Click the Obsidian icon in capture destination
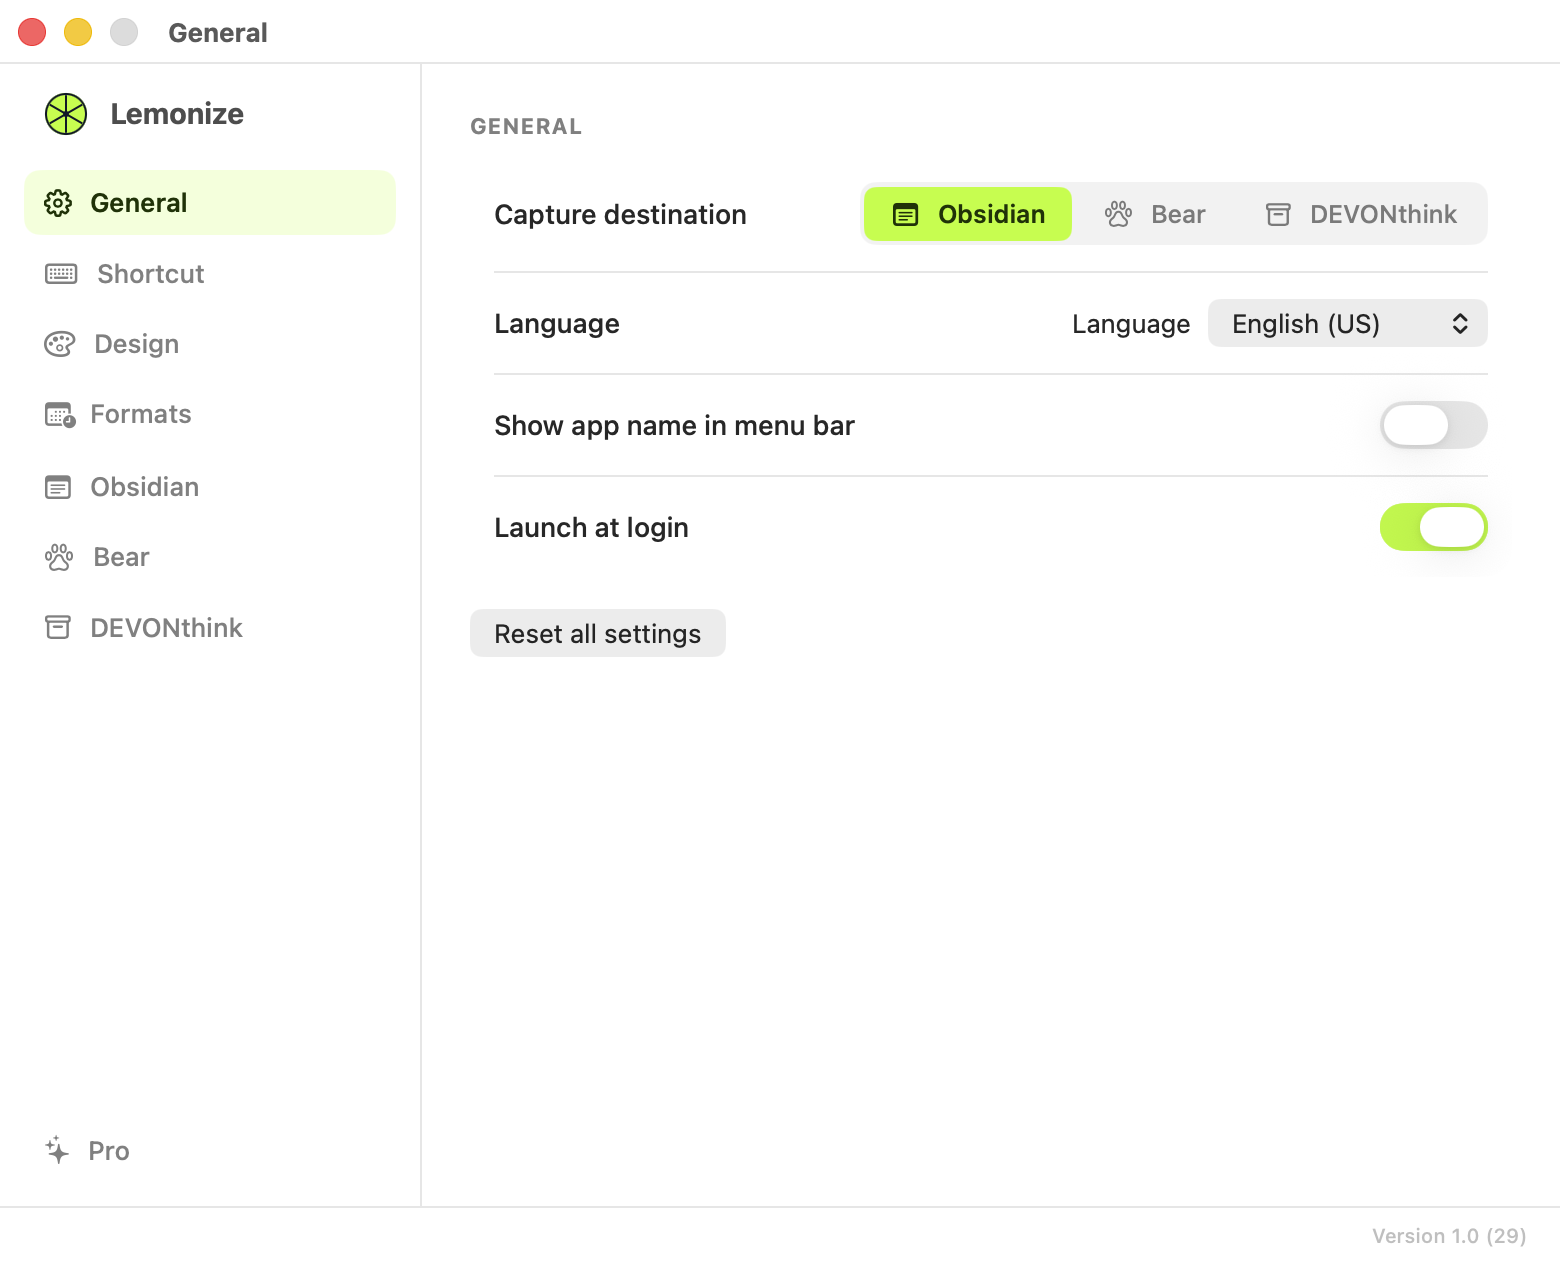Viewport: 1560px width, 1264px height. point(905,214)
